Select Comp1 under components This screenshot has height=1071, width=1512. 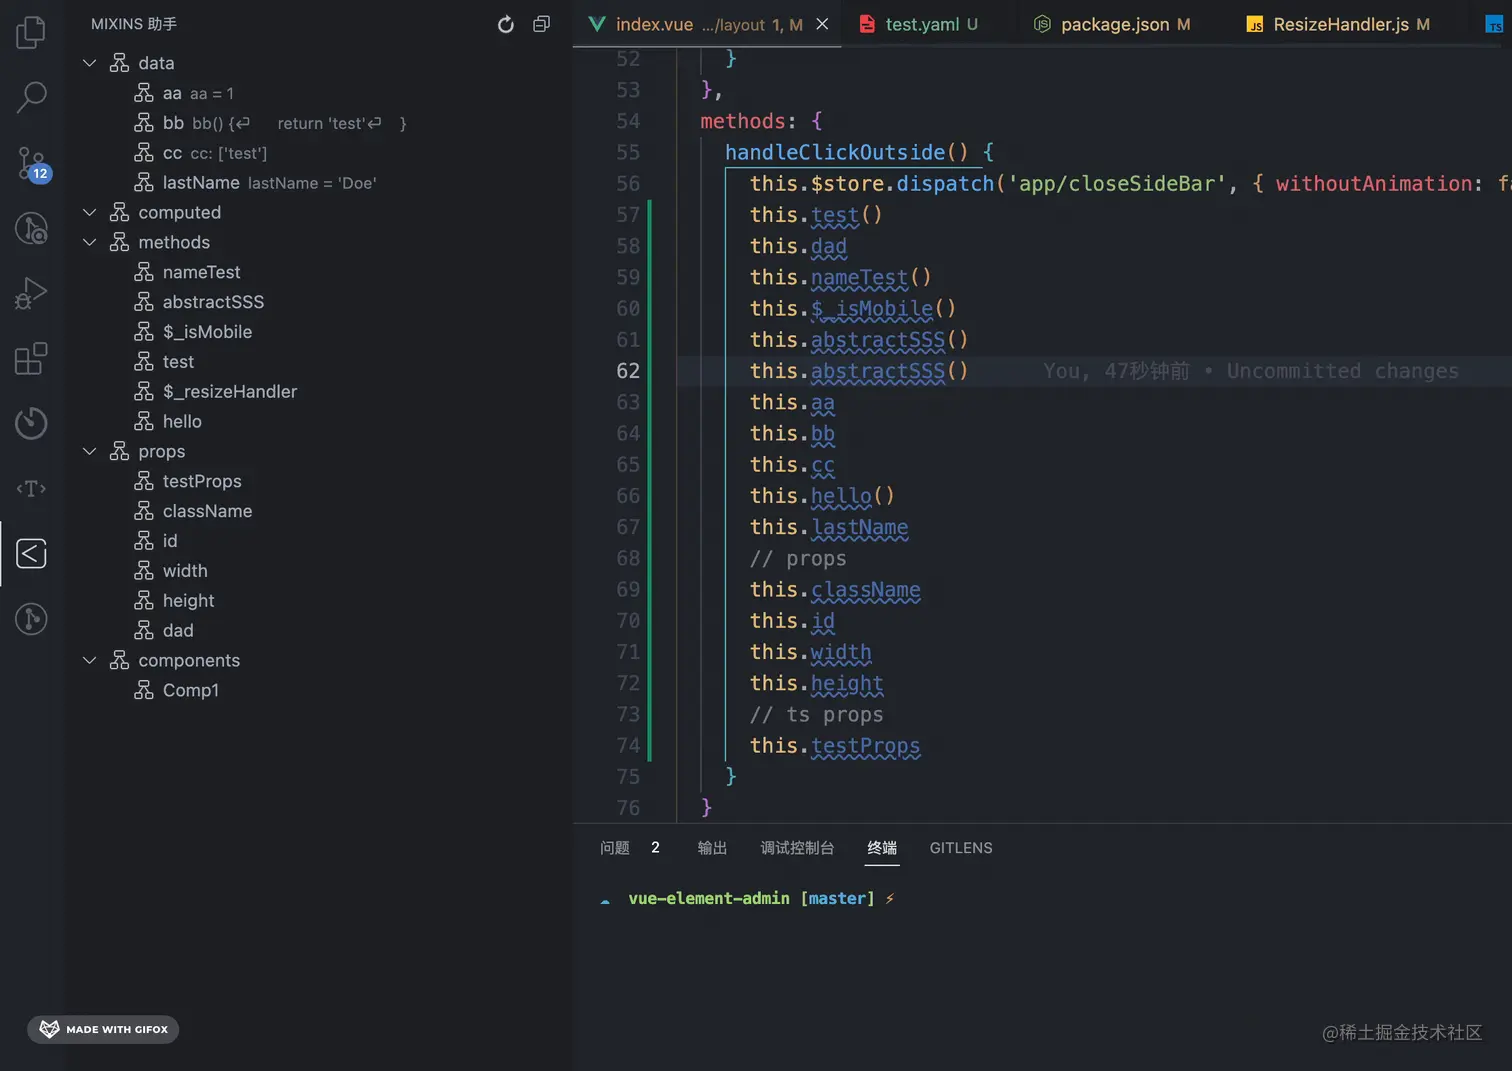318,690
